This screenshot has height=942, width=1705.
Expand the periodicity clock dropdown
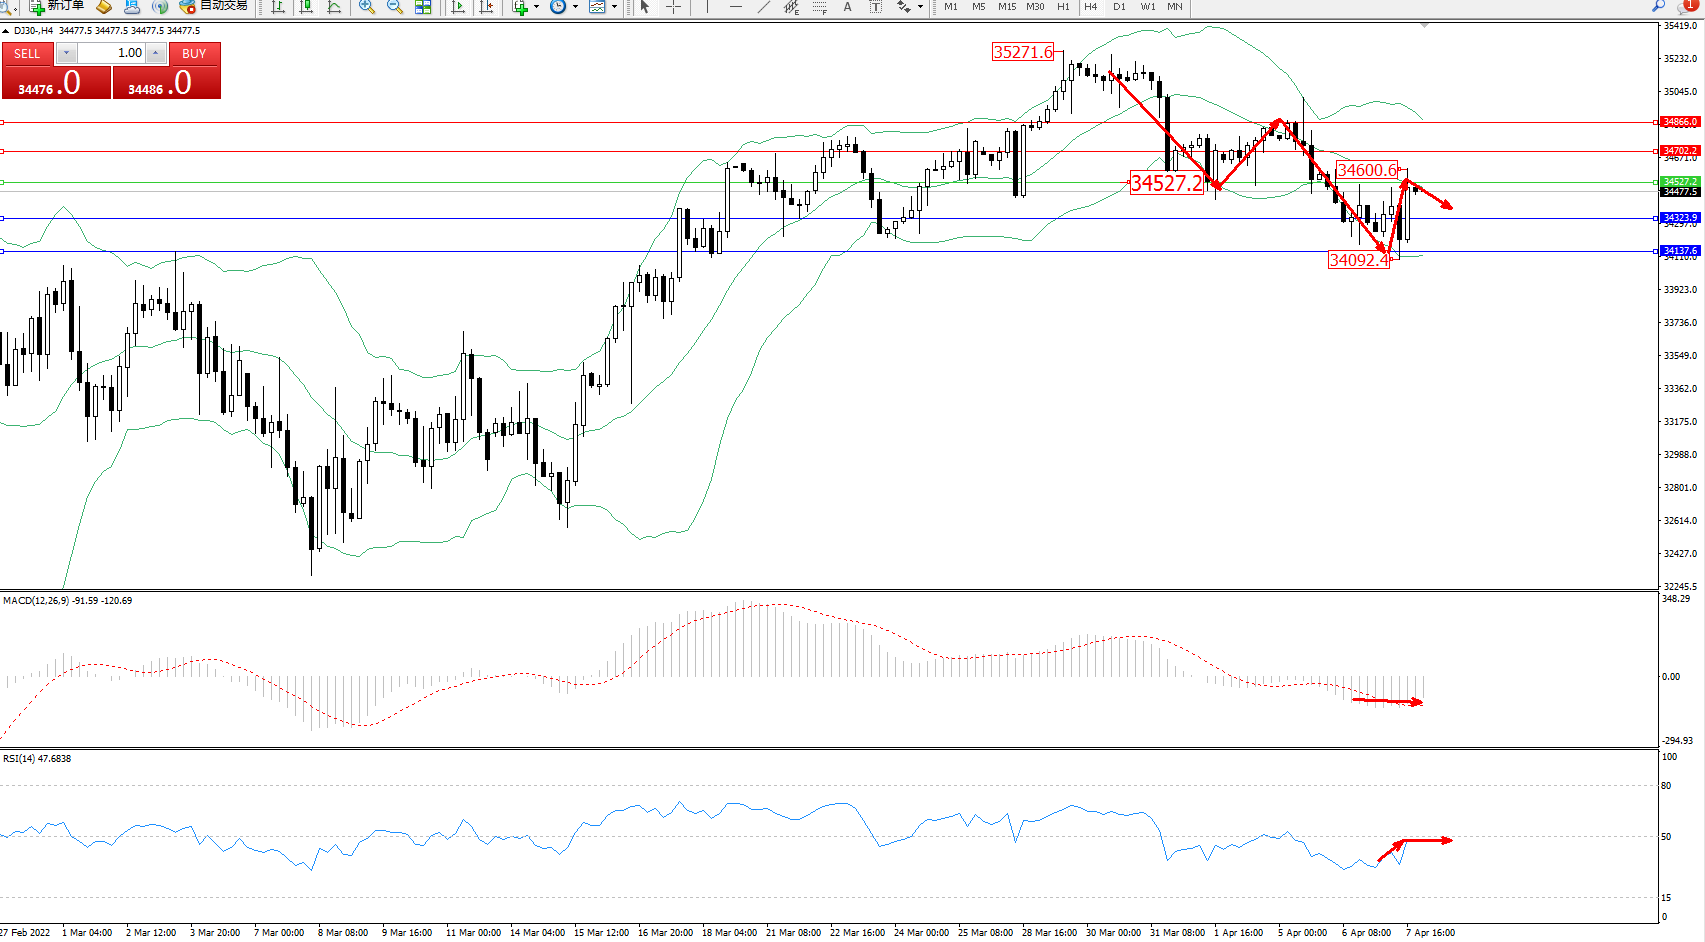coord(575,7)
